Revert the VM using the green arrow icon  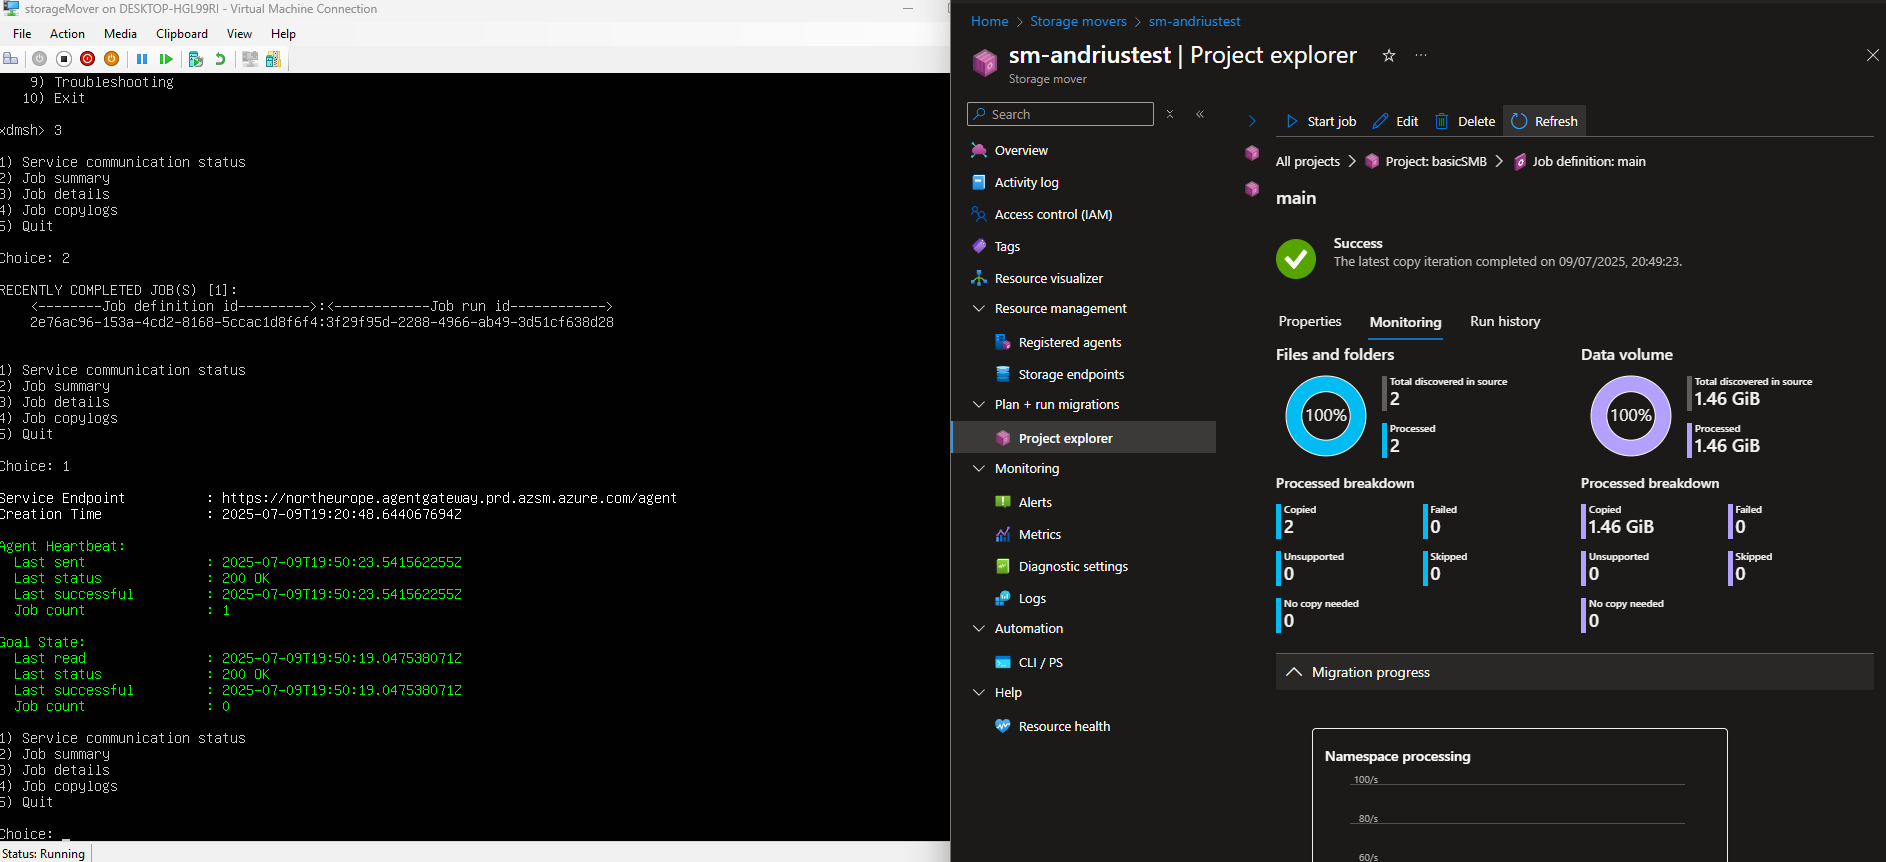click(x=220, y=59)
